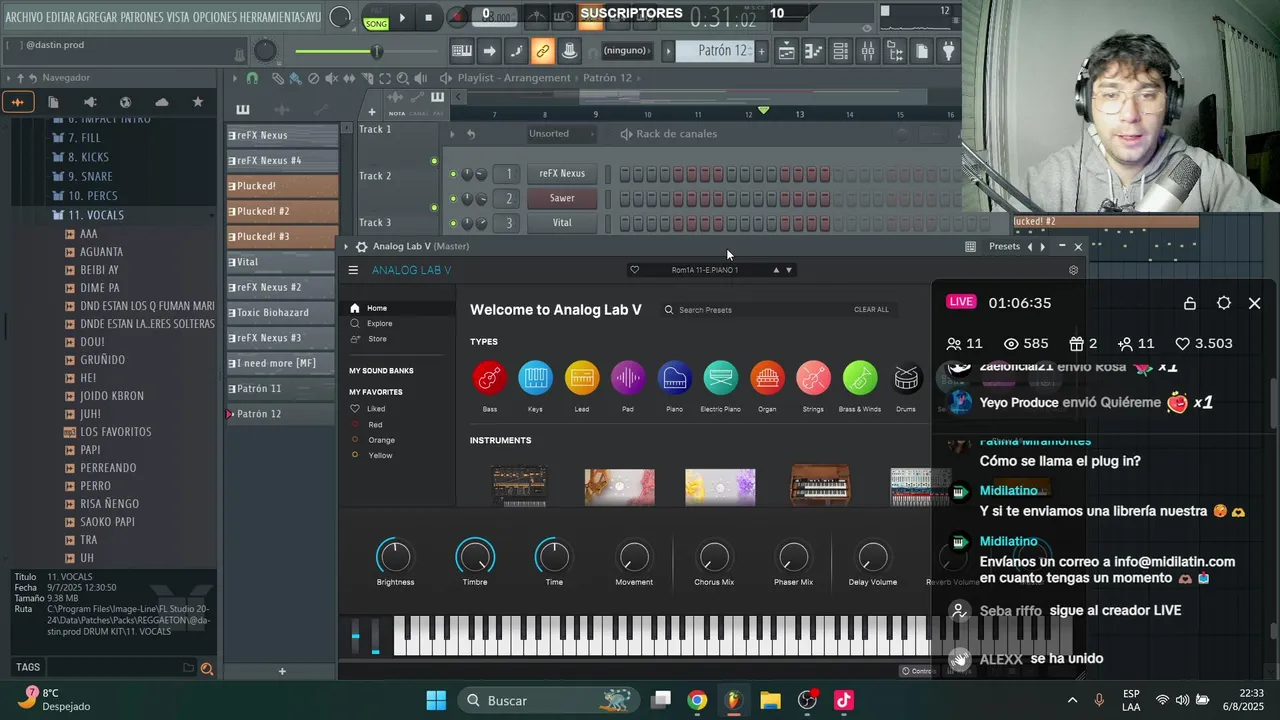Mute the reFX Nexus channel green LED
The height and width of the screenshot is (720, 1280).
point(453,174)
